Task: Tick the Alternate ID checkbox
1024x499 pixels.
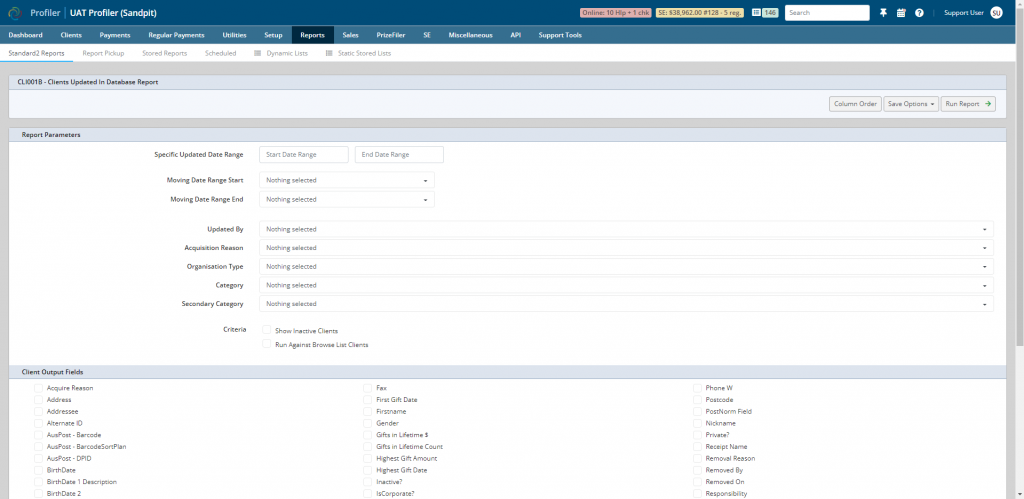Action: point(39,423)
